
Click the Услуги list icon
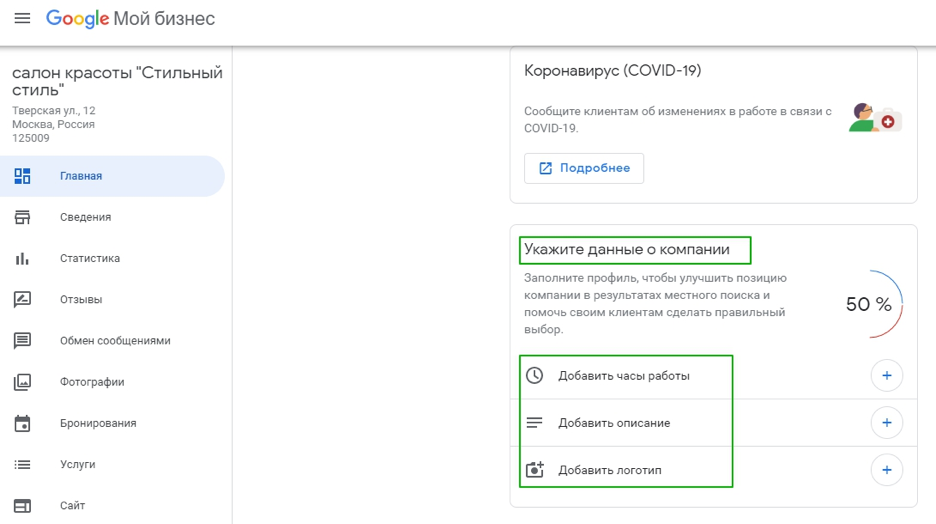(22, 464)
